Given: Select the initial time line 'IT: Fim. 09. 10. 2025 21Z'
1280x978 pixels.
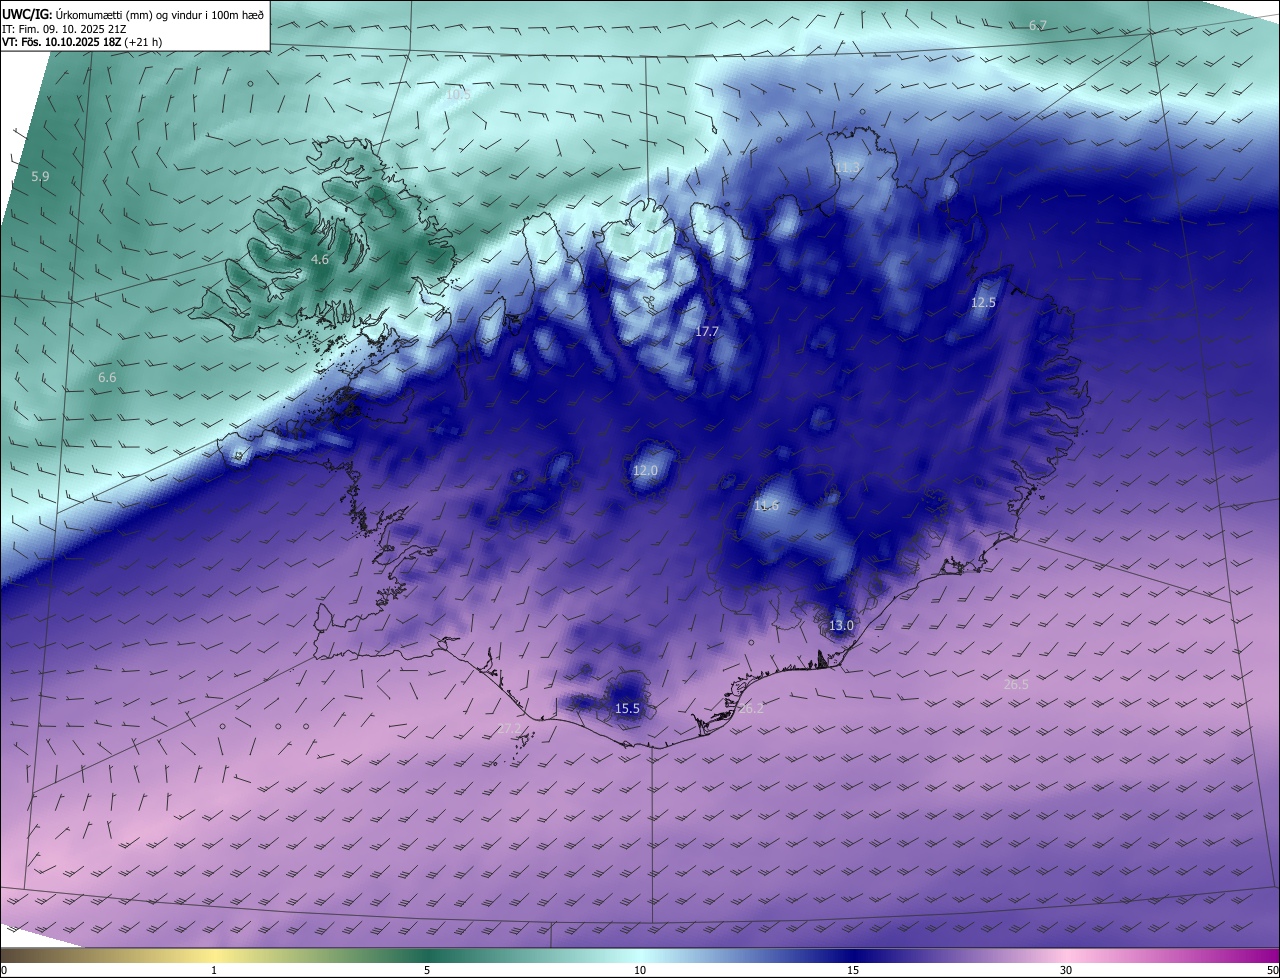Looking at the screenshot, I should coord(63,29).
